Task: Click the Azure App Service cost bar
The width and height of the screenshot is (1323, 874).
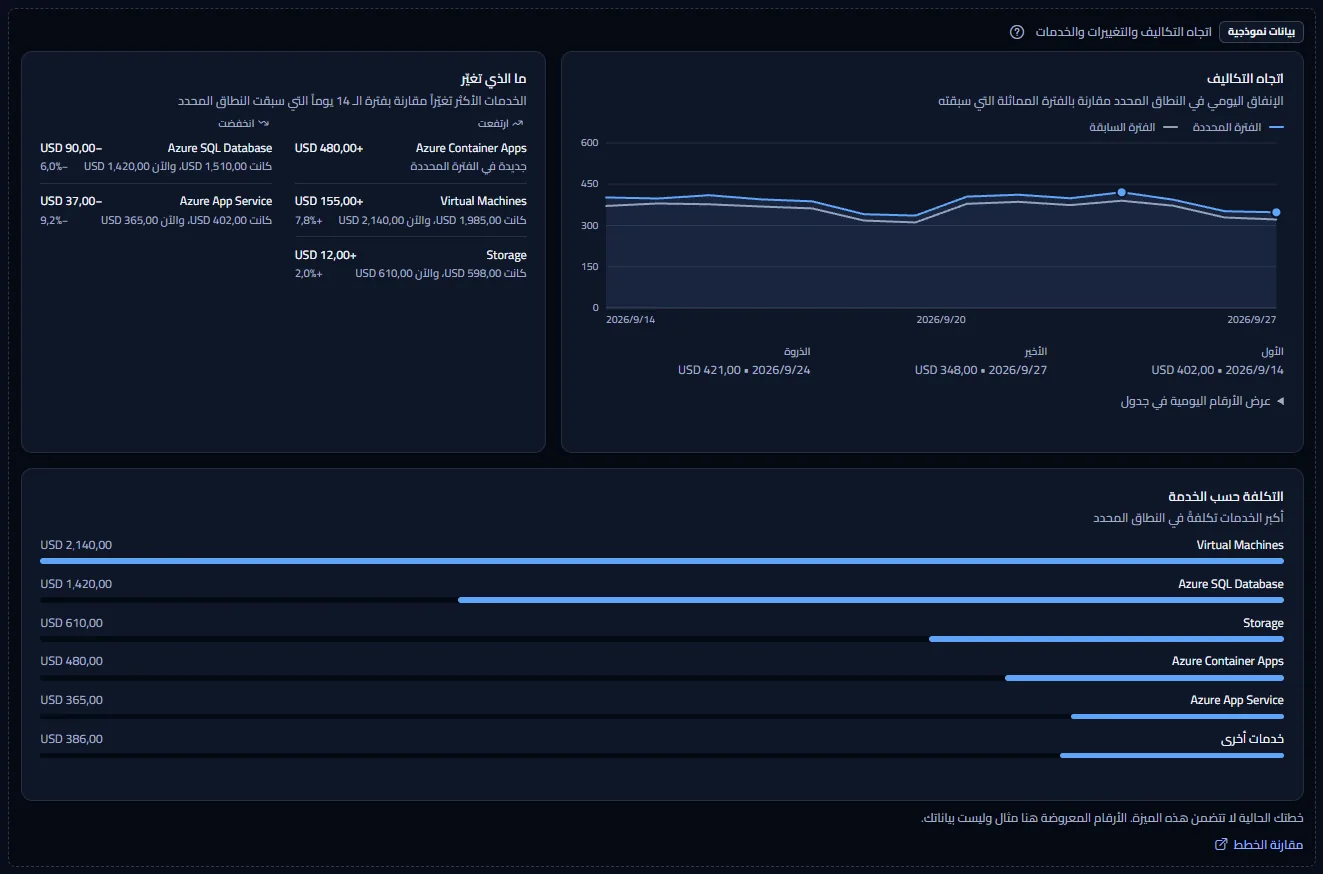Action: tap(1177, 716)
